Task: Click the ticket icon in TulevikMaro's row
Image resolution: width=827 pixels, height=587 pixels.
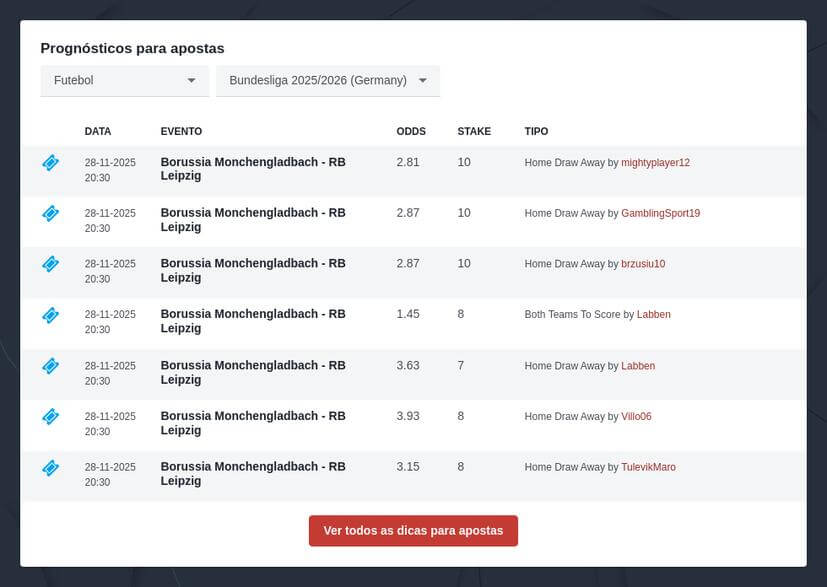Action: pos(50,467)
